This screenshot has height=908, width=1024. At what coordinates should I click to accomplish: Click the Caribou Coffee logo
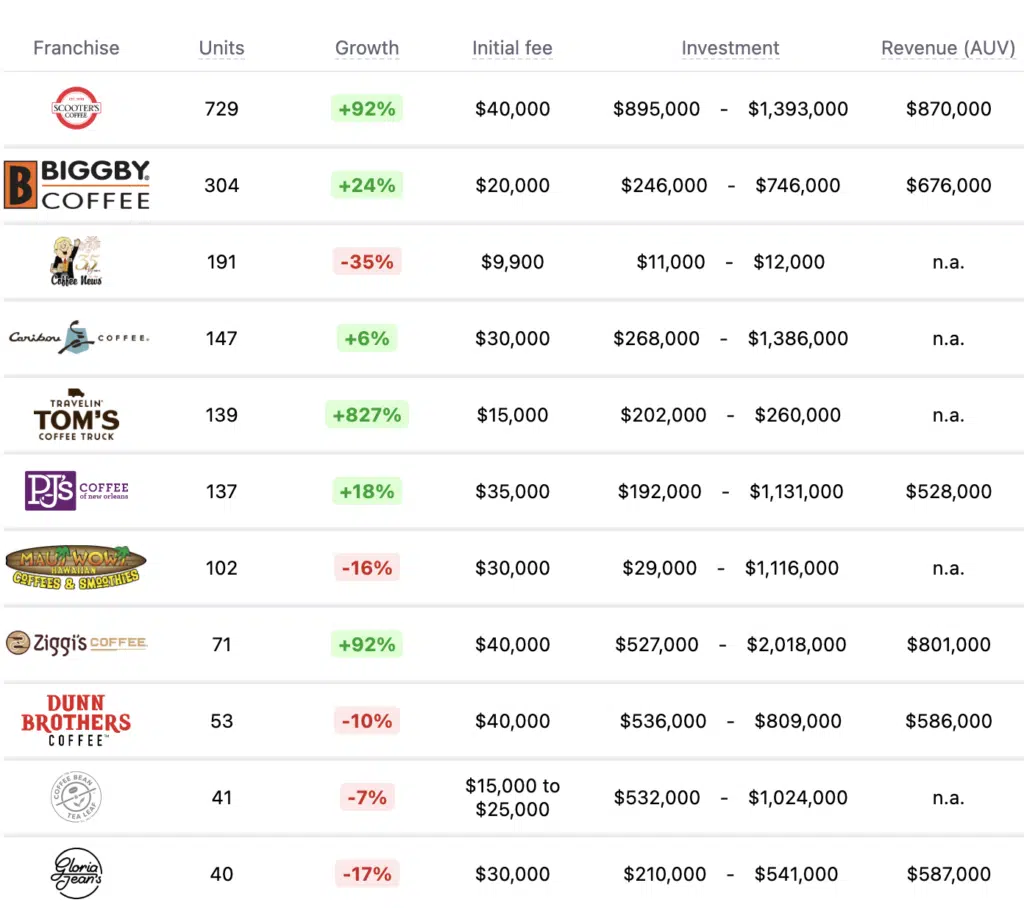[78, 338]
